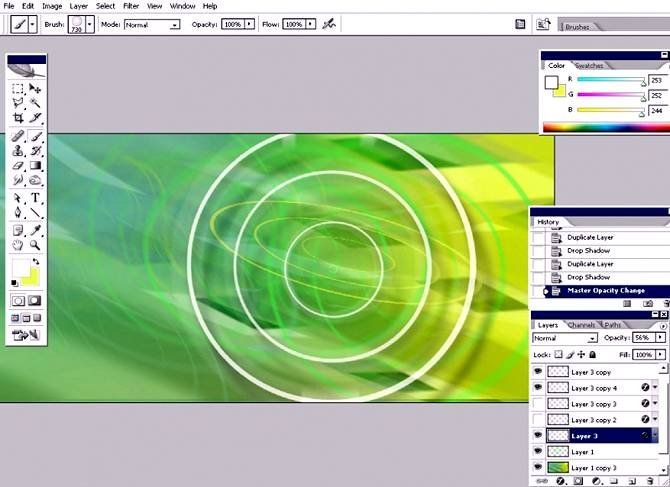Select the Eyedropper tool
This screenshot has height=487, width=670.
pos(35,229)
